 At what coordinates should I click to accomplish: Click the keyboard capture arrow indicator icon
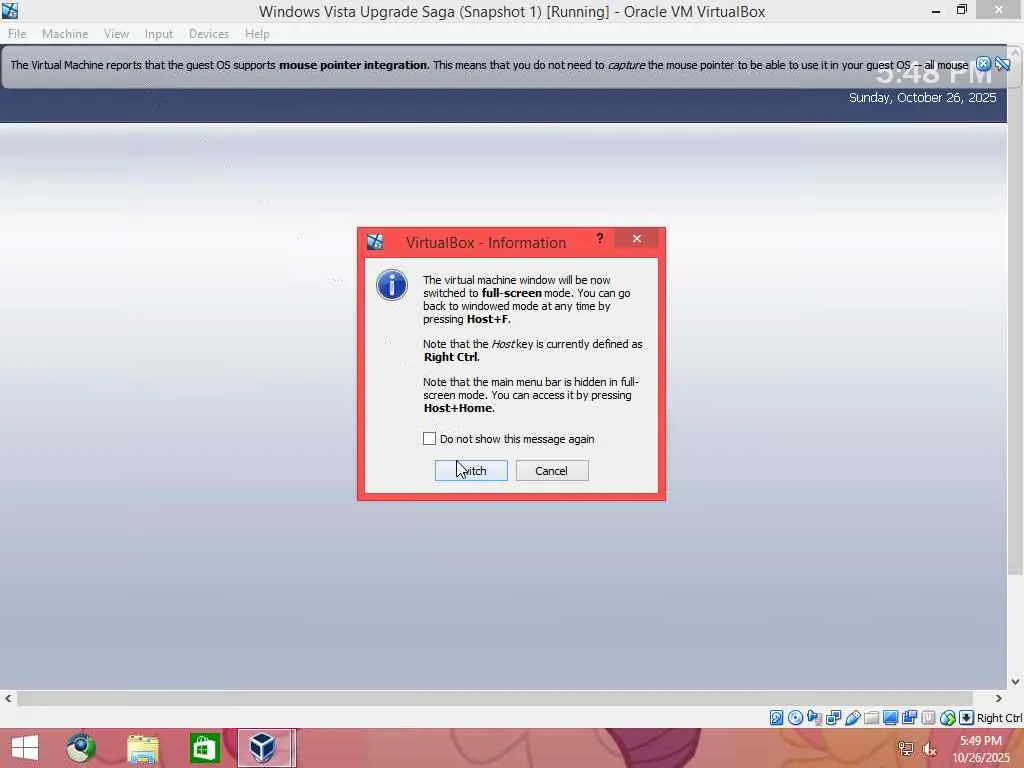click(967, 718)
